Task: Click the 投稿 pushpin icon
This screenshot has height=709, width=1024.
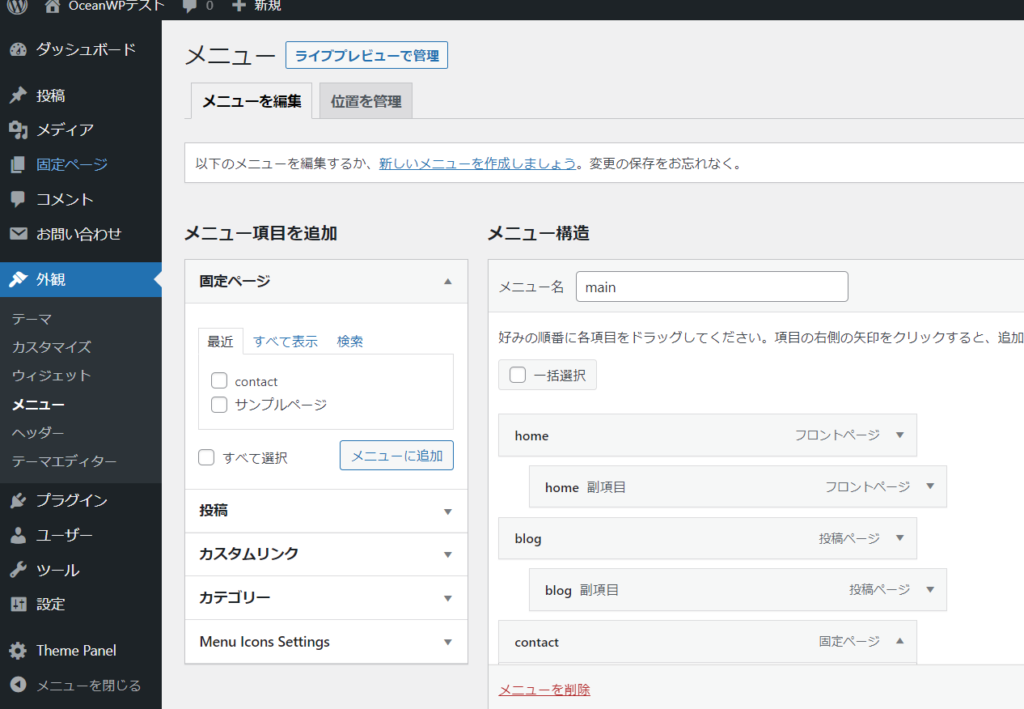Action: (x=18, y=95)
